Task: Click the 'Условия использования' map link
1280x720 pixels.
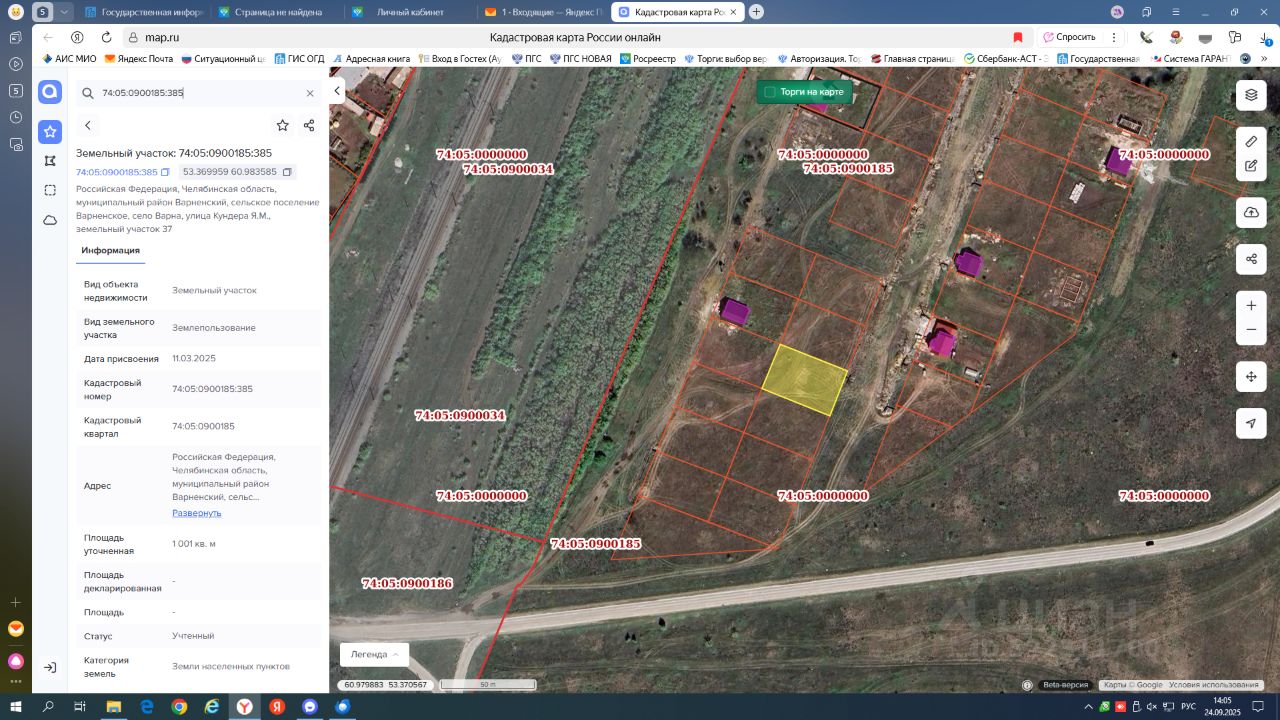Action: tap(1214, 685)
